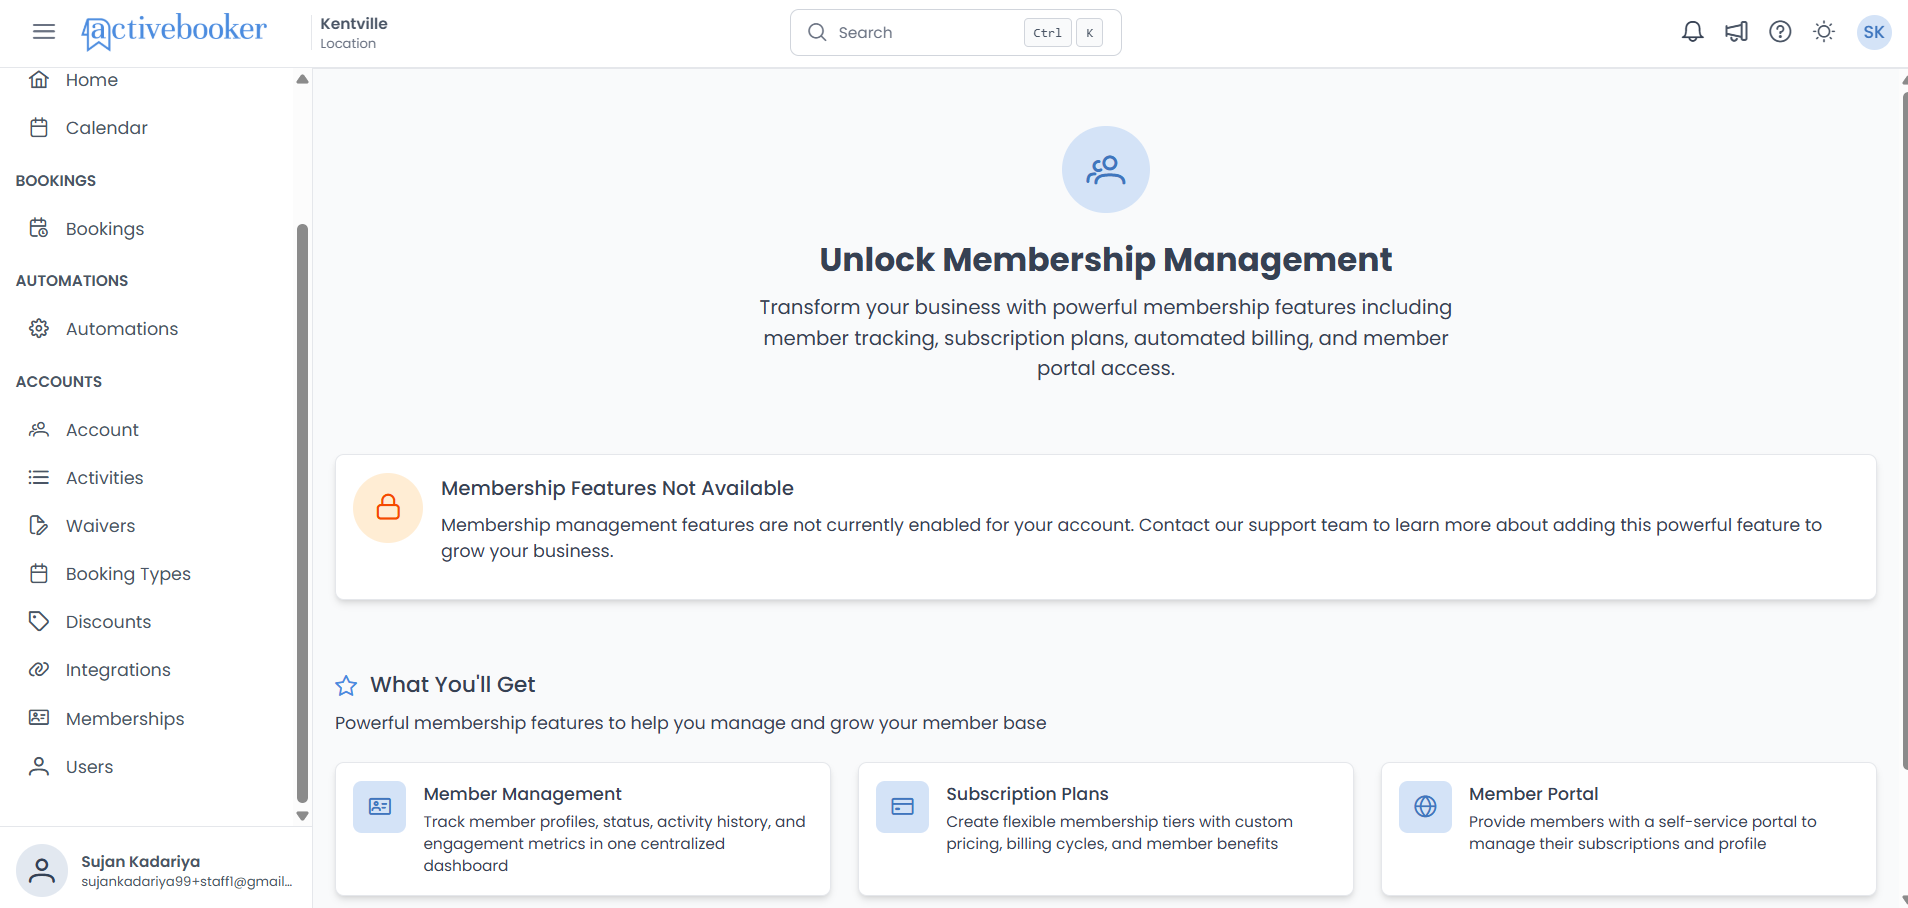This screenshot has height=908, width=1908.
Task: Click the Booking Types calendar icon
Action: [x=39, y=574]
